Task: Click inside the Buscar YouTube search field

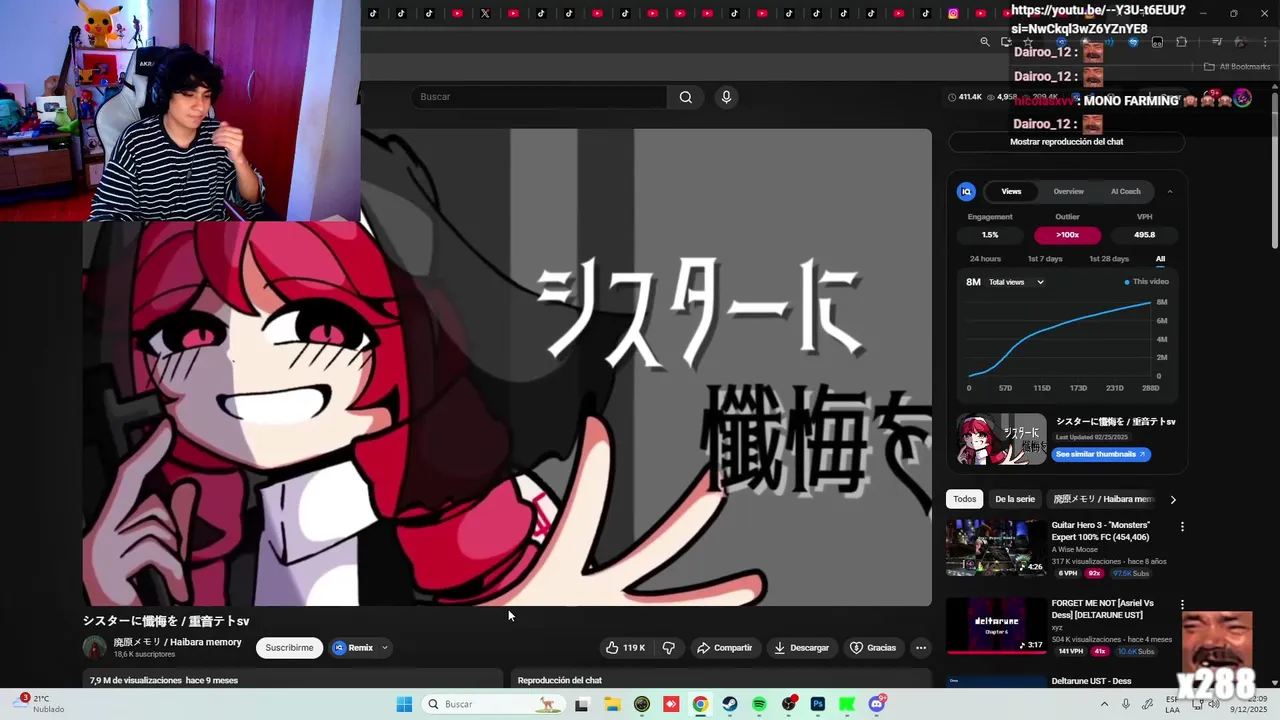Action: tap(540, 97)
